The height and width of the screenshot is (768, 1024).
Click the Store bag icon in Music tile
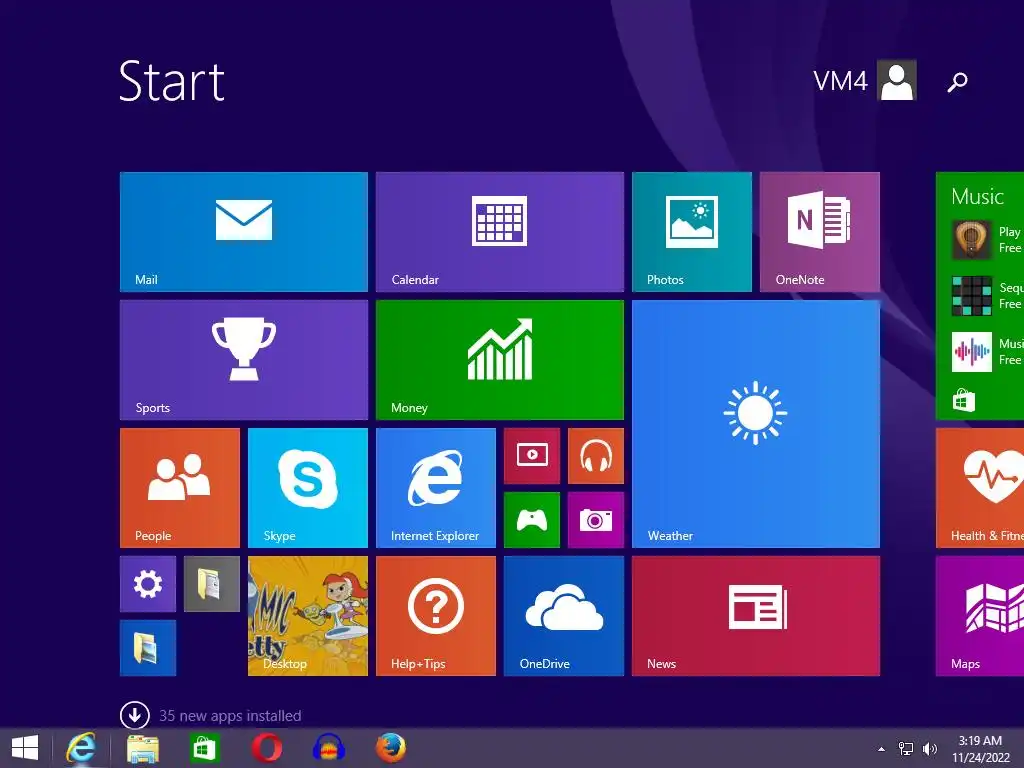(x=963, y=400)
